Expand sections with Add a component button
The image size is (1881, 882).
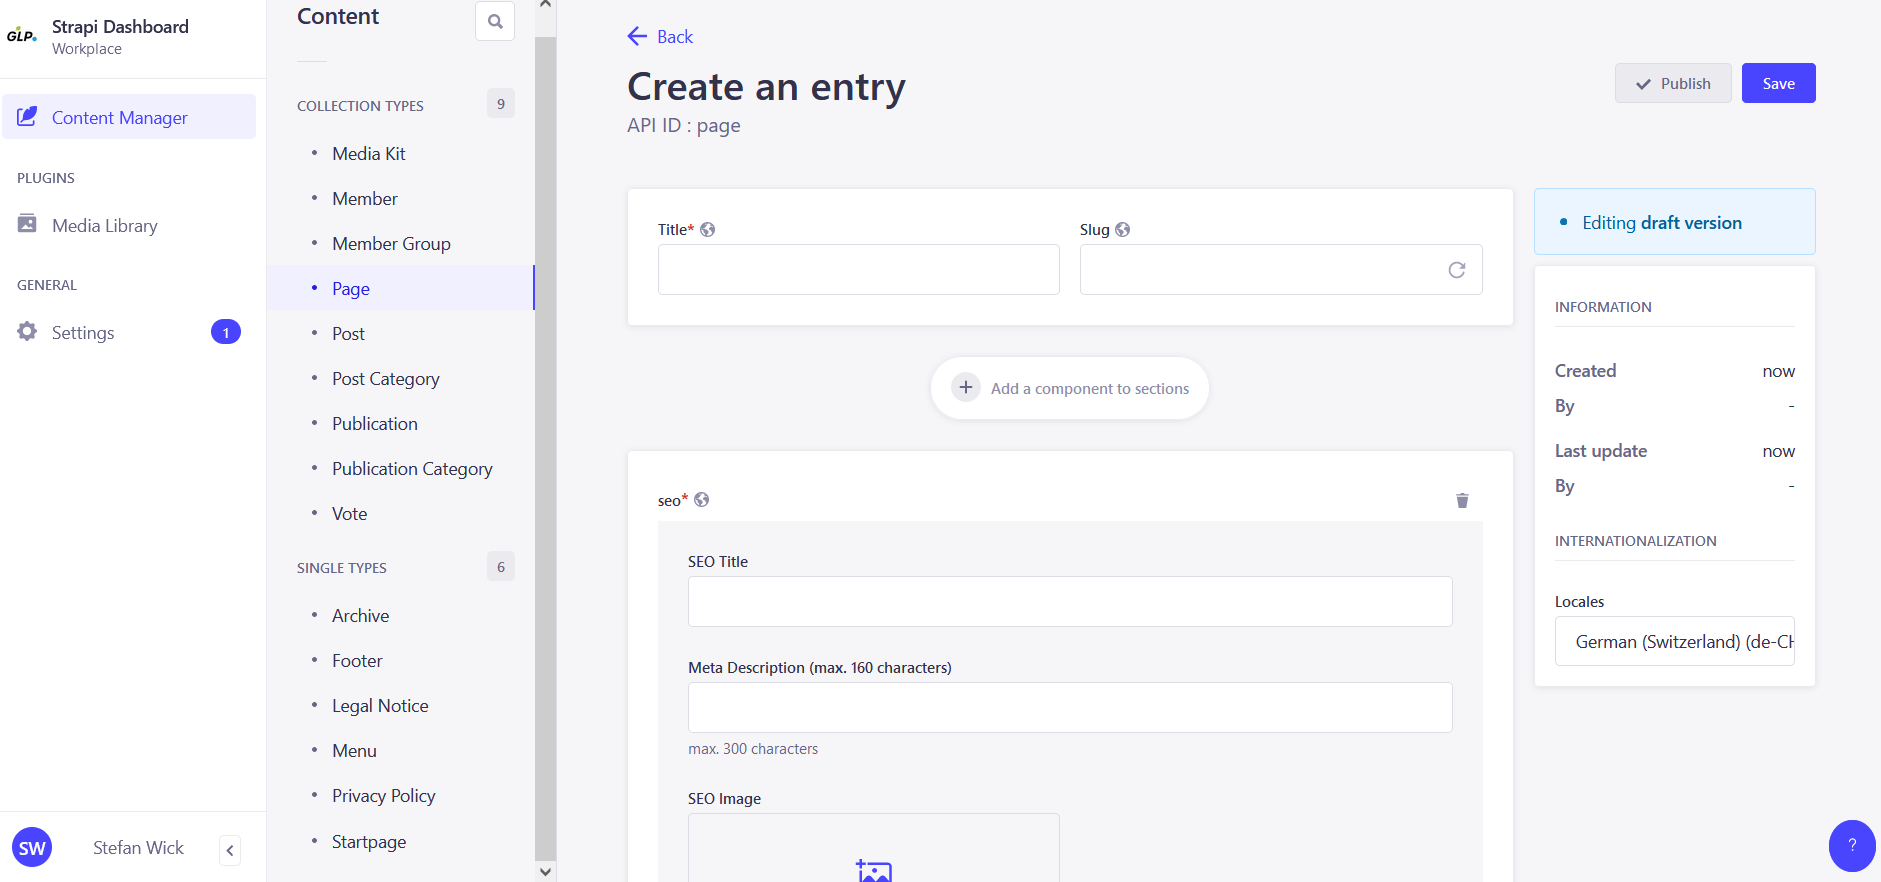(1069, 388)
